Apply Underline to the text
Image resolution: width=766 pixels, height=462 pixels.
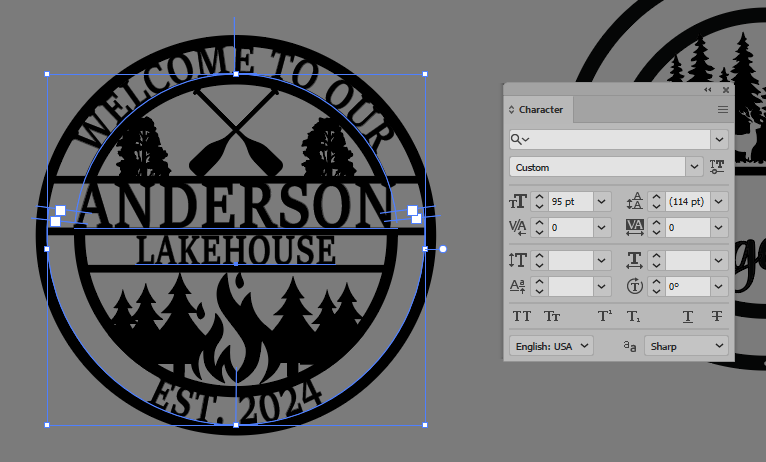688,316
